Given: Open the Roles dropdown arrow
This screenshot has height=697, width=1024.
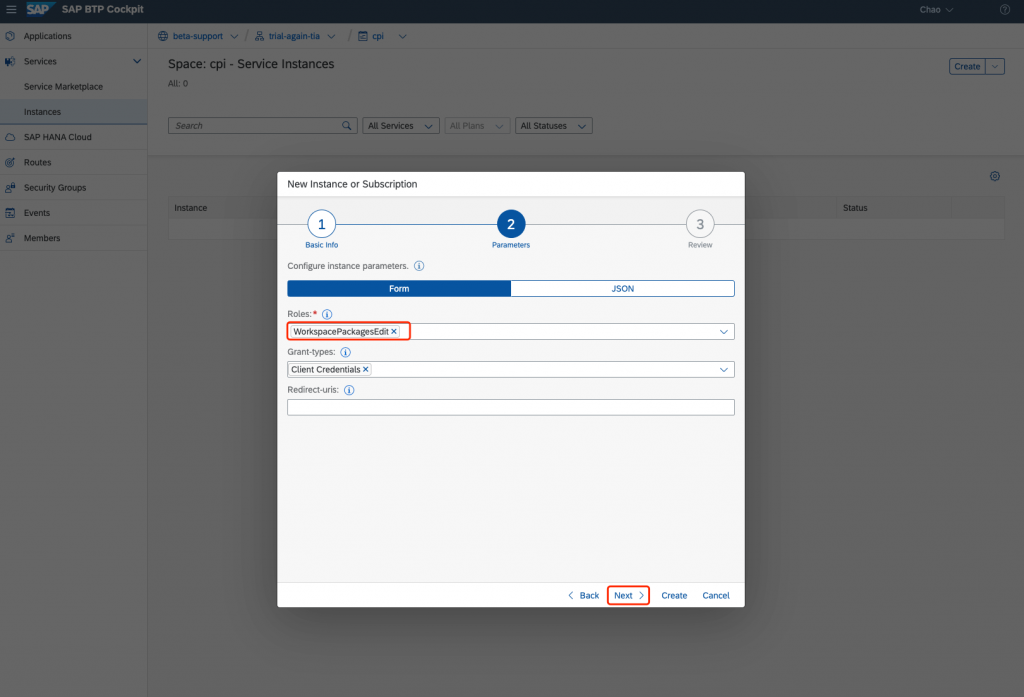Looking at the screenshot, I should click(x=724, y=332).
